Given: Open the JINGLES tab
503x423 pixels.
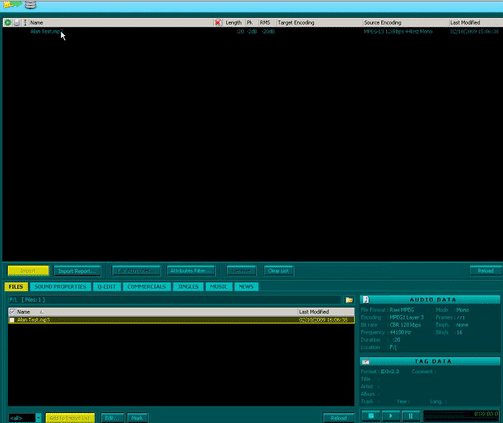Looking at the screenshot, I should coord(188,287).
